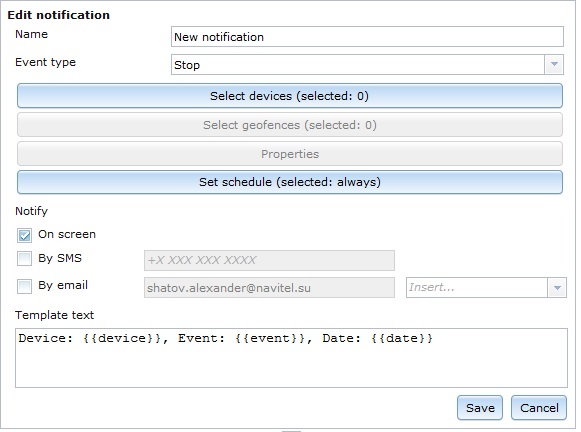Place cursor in the Template text area
The width and height of the screenshot is (581, 432).
pyautogui.click(x=291, y=358)
